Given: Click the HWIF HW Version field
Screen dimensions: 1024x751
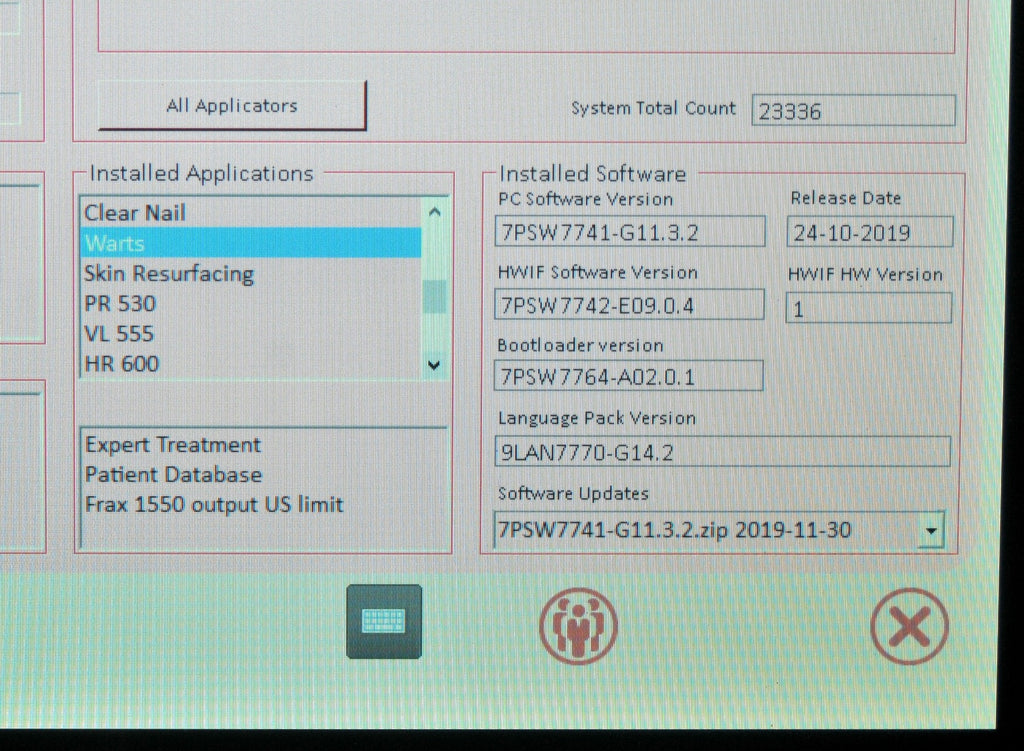Looking at the screenshot, I should pyautogui.click(x=869, y=308).
